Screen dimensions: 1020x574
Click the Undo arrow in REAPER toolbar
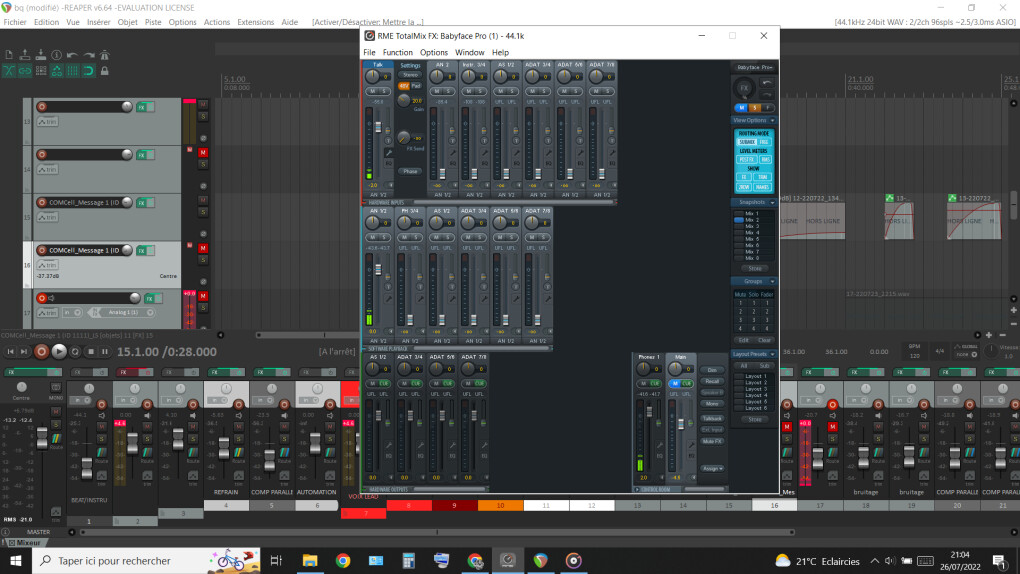[x=72, y=55]
